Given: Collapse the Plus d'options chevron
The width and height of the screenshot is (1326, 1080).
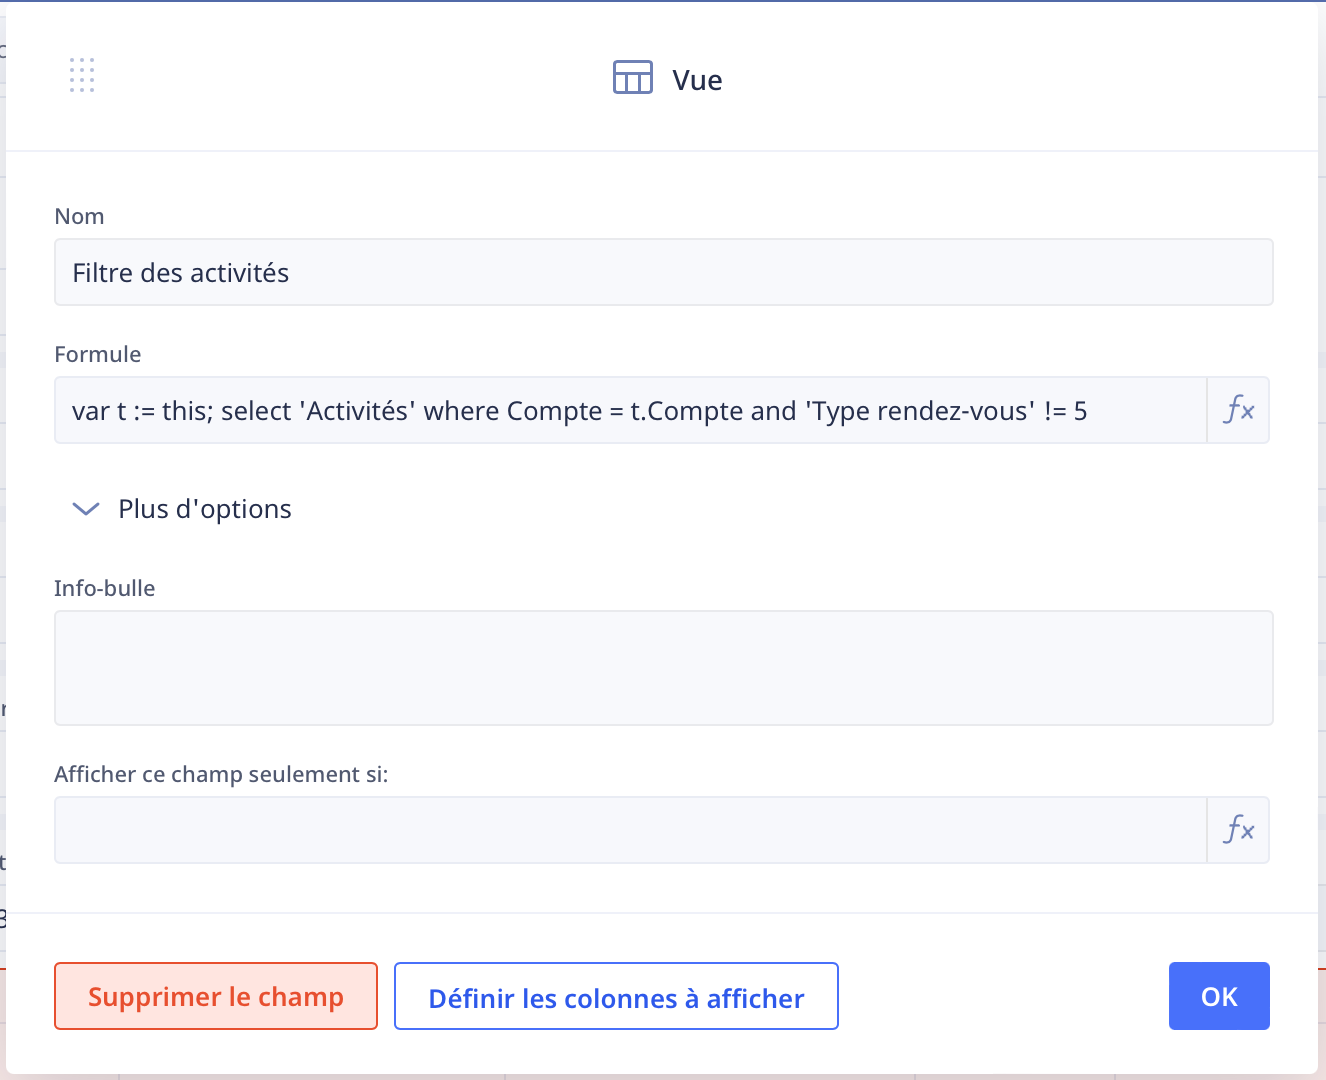Looking at the screenshot, I should [x=86, y=509].
